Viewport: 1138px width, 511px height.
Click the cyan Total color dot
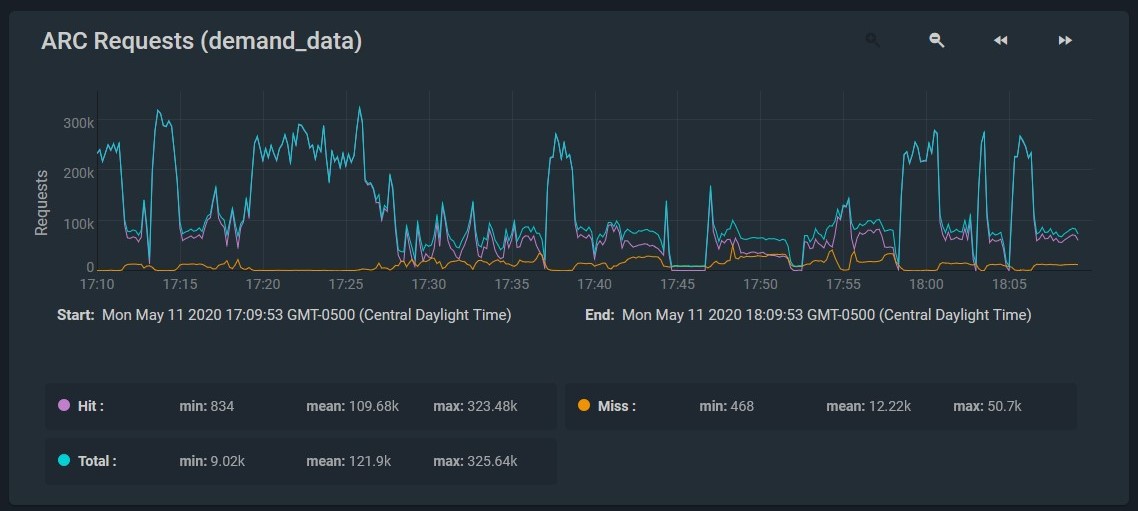[64, 460]
